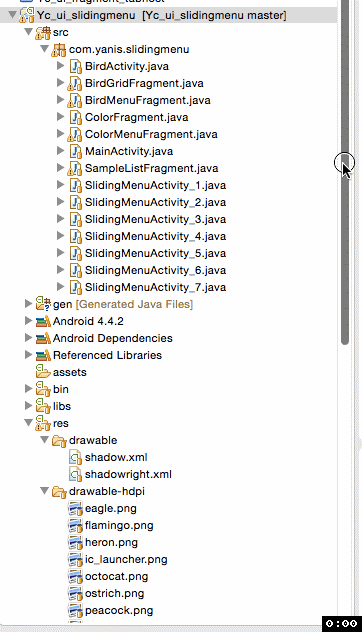This screenshot has height=632, width=362.
Task: Expand the gen Generated Java Files folder
Action: pyautogui.click(x=28, y=304)
